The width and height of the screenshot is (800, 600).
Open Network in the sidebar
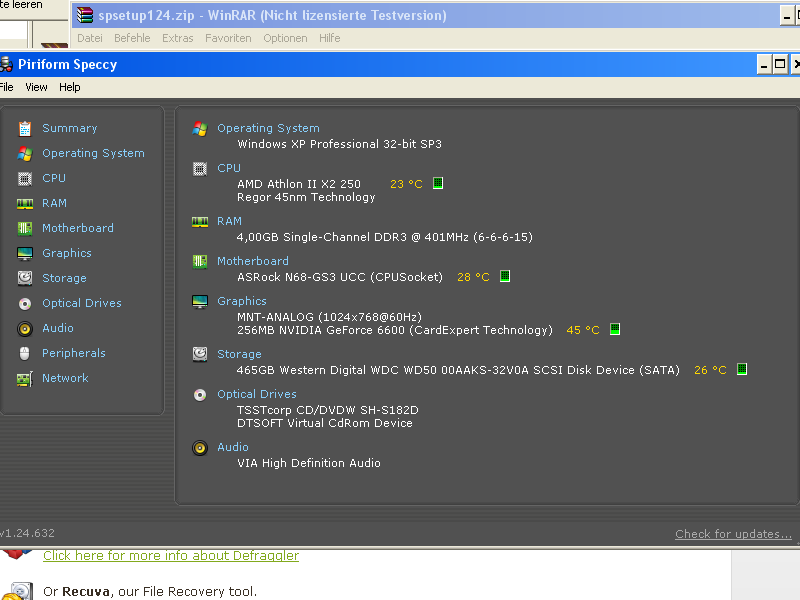[x=65, y=378]
